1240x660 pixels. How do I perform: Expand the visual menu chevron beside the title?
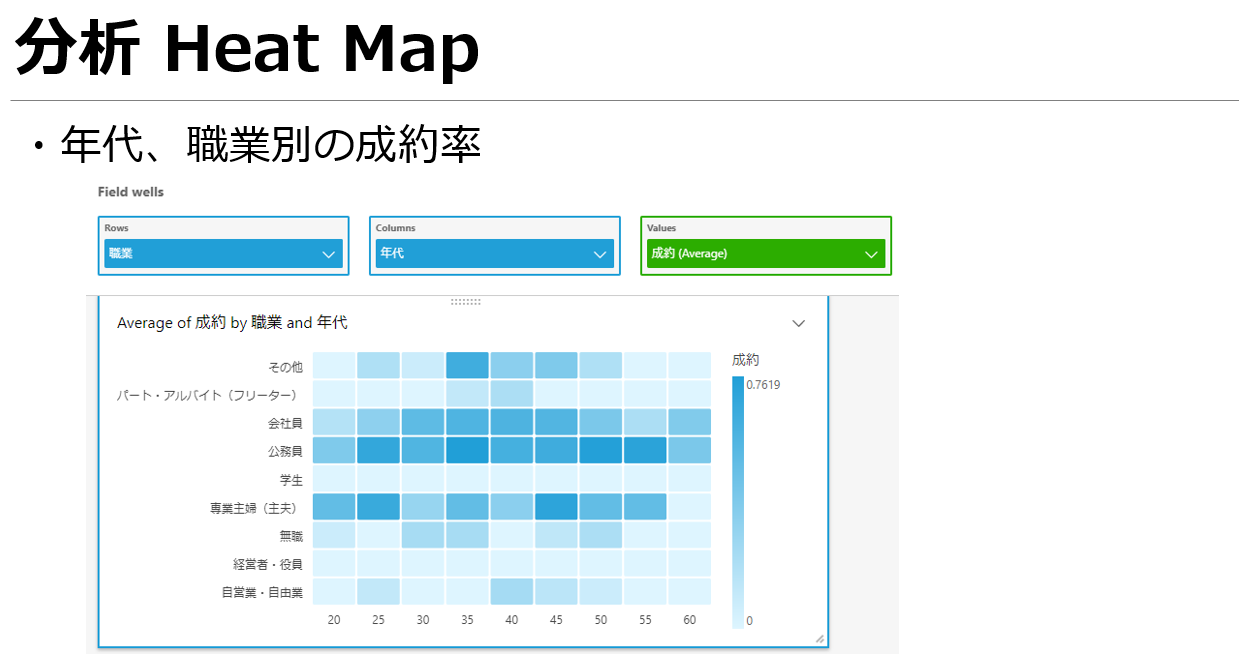[x=799, y=323]
